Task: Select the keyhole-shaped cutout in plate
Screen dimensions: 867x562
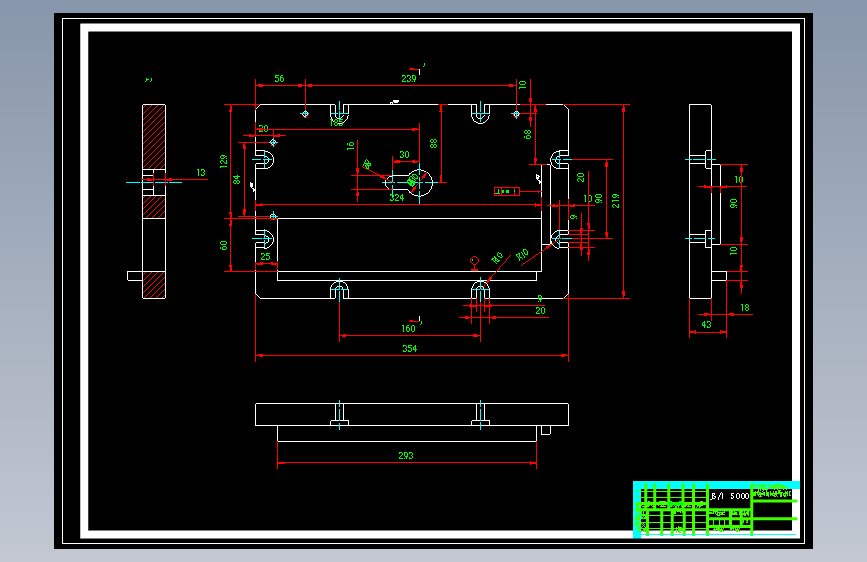Action: (410, 182)
